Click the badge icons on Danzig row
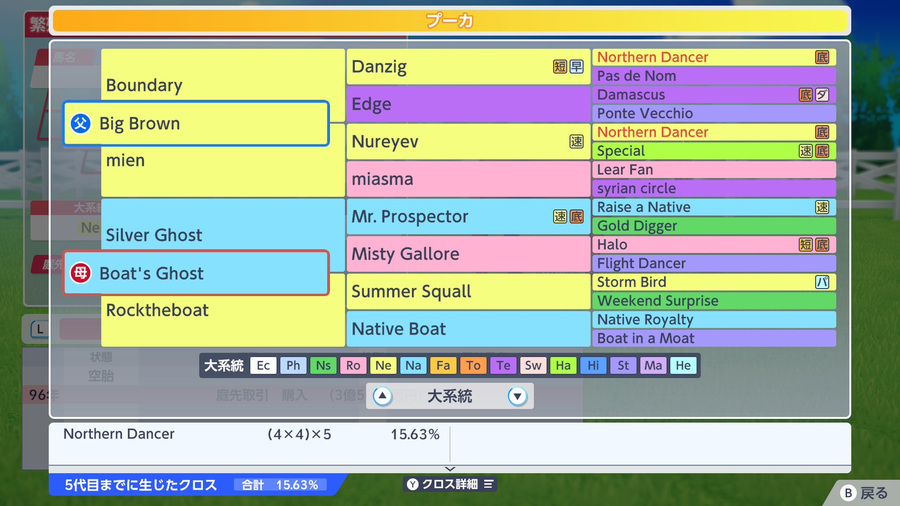Image resolution: width=900 pixels, height=506 pixels. (568, 67)
